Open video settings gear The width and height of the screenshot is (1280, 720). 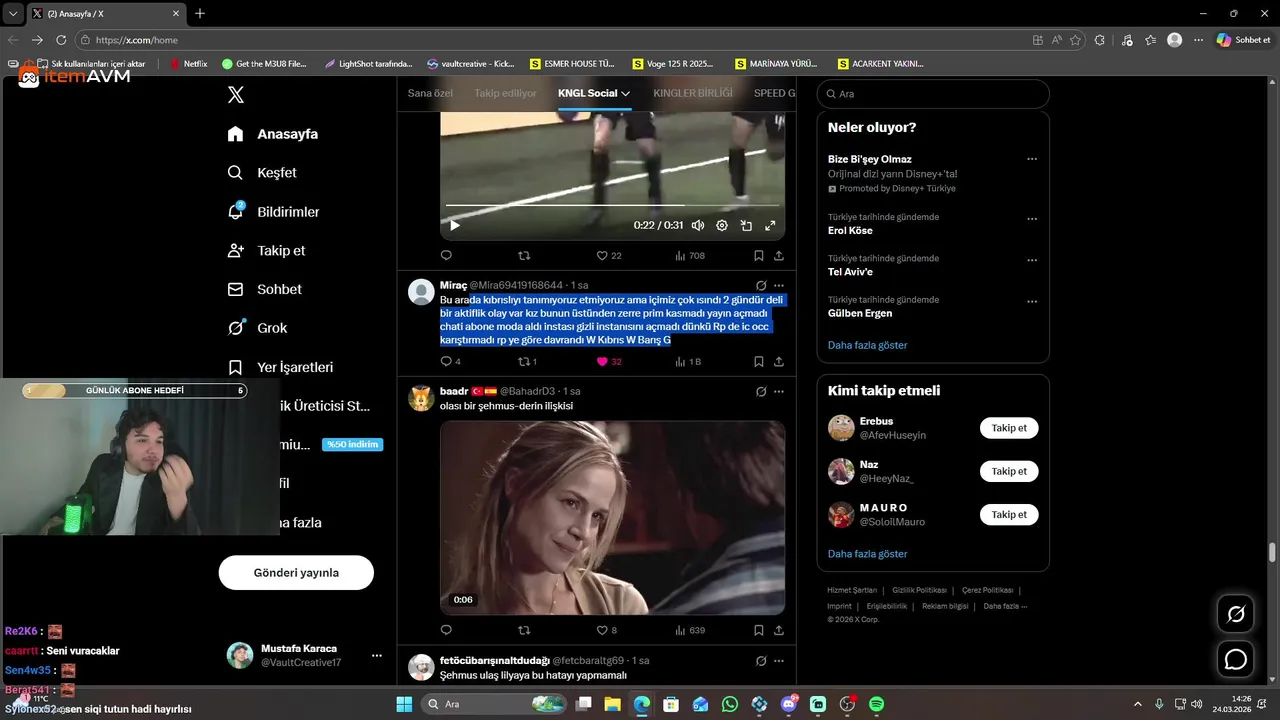(x=722, y=226)
